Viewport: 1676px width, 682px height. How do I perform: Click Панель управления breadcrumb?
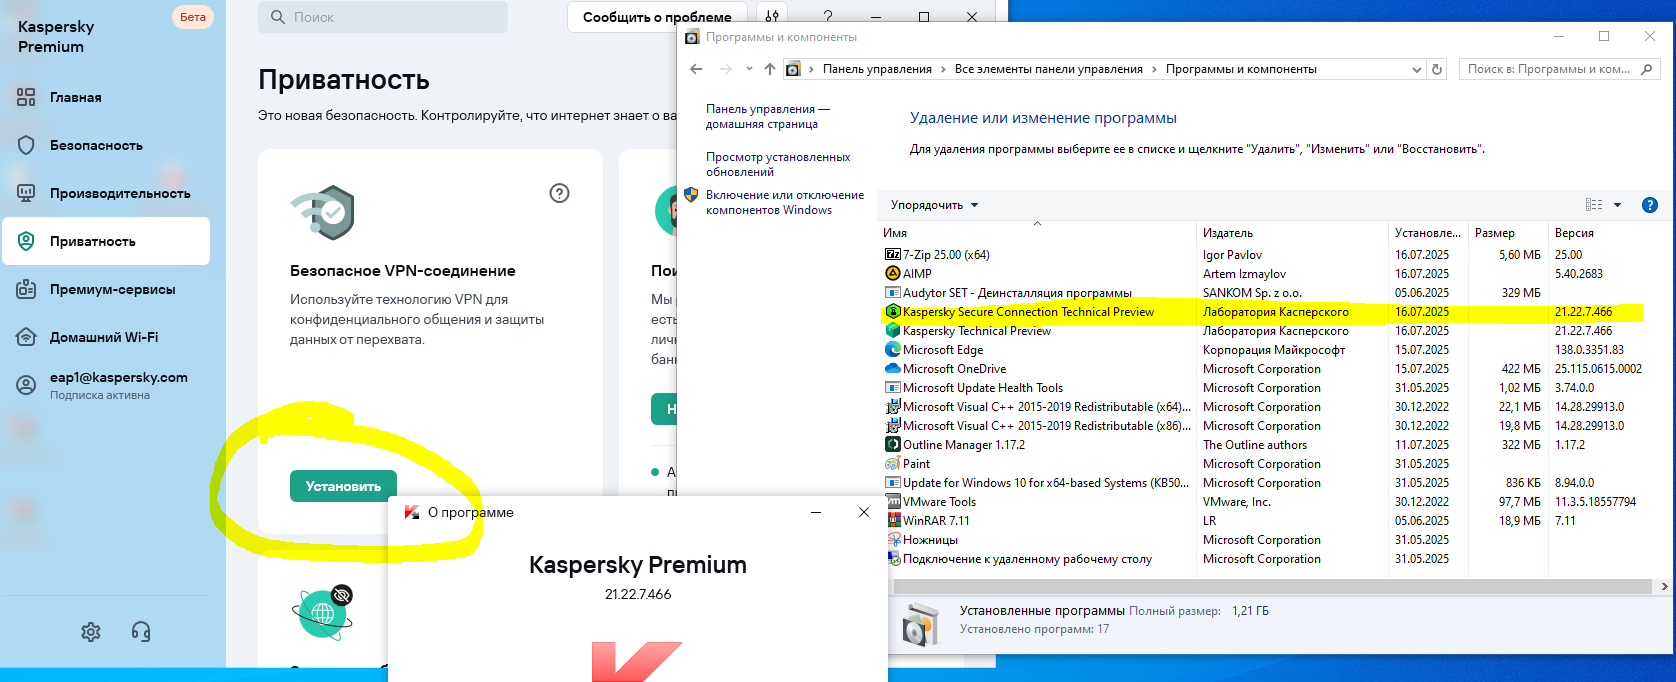click(x=877, y=69)
